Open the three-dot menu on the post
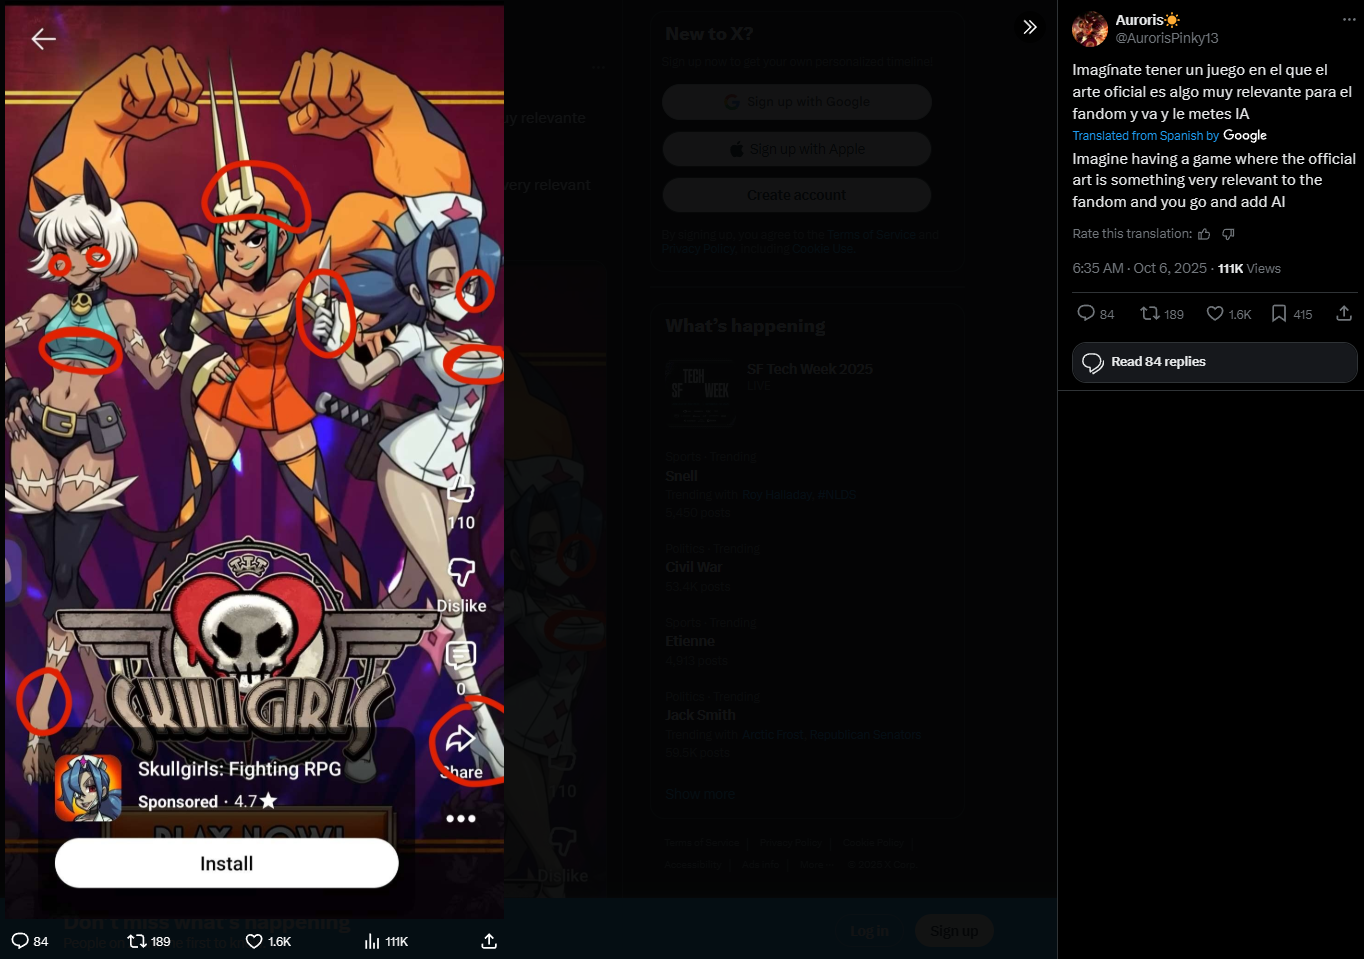The height and width of the screenshot is (959, 1364). (1349, 20)
